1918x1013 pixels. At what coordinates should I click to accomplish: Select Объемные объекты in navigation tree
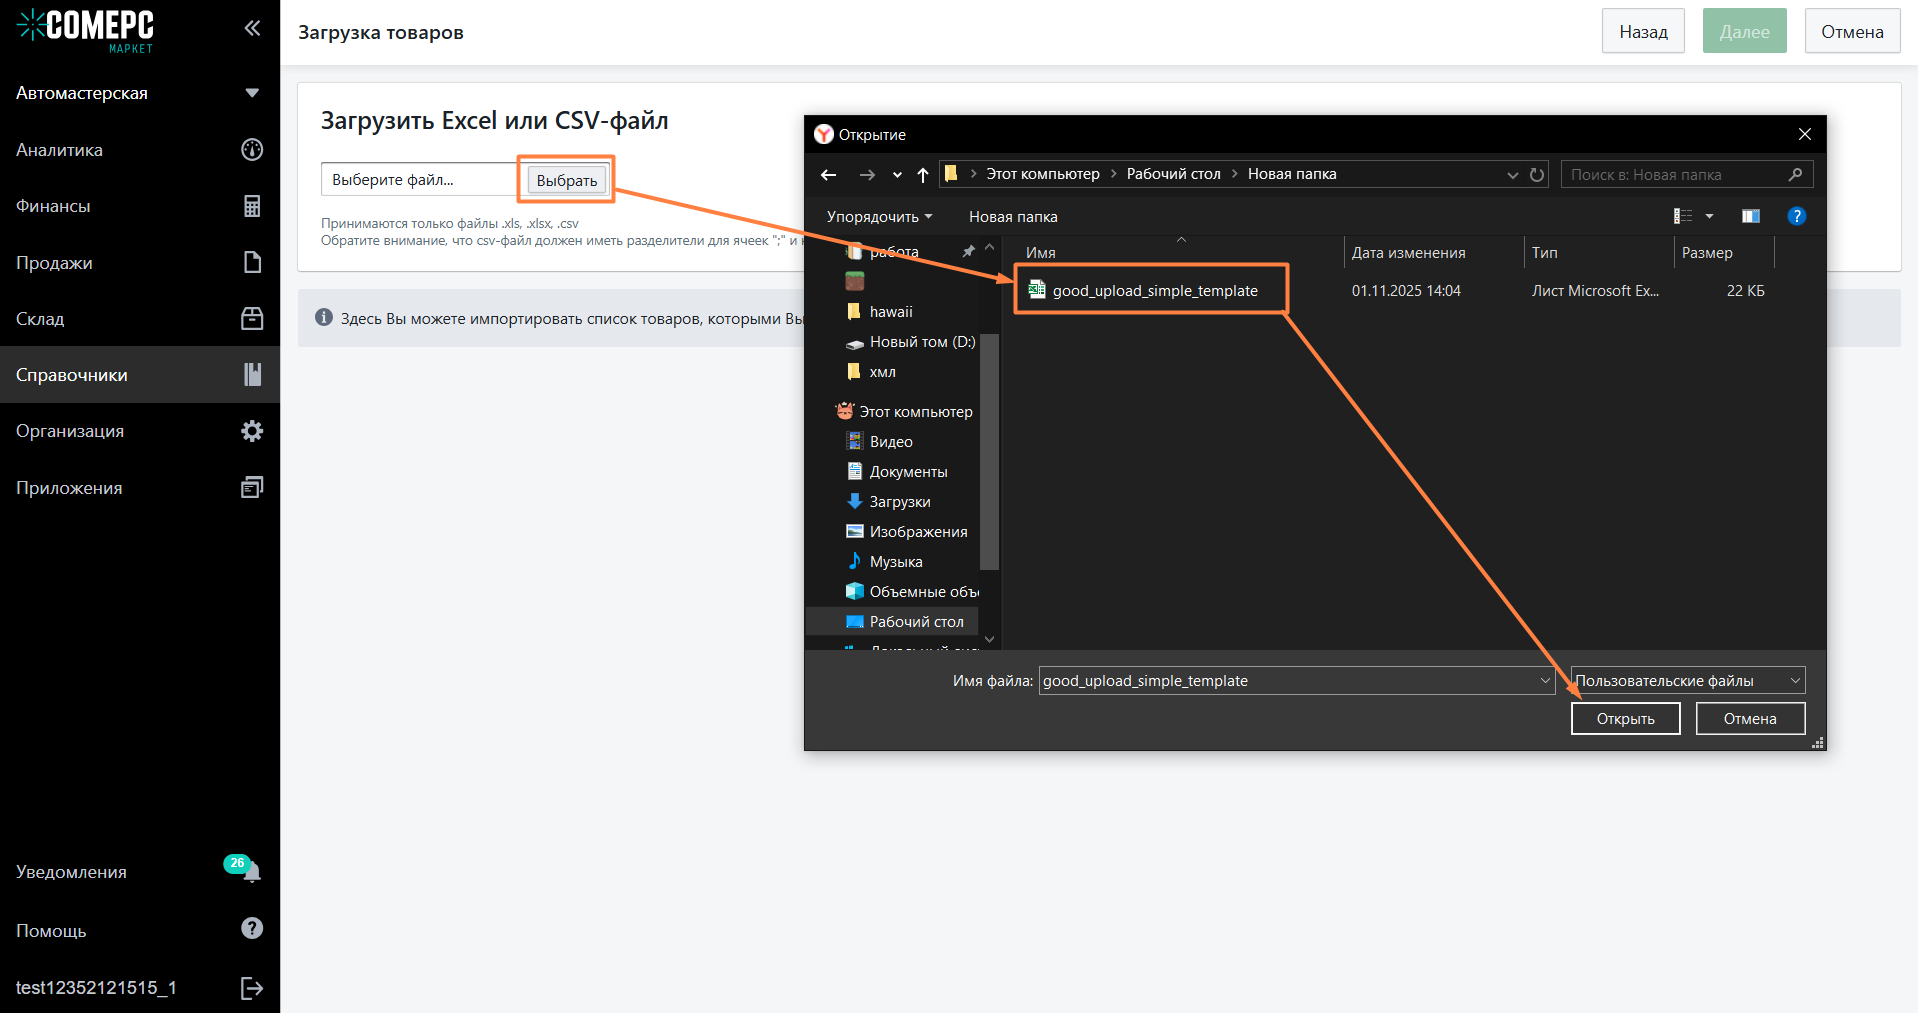pos(924,592)
